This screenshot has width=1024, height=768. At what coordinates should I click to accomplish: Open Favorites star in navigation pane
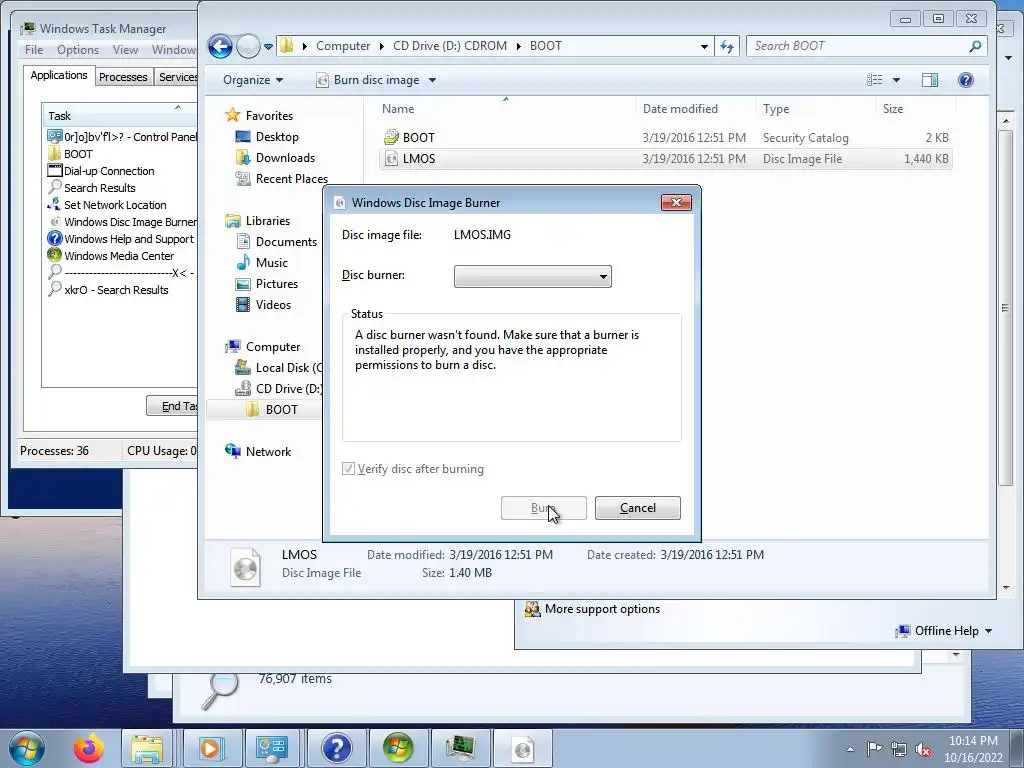pos(232,115)
